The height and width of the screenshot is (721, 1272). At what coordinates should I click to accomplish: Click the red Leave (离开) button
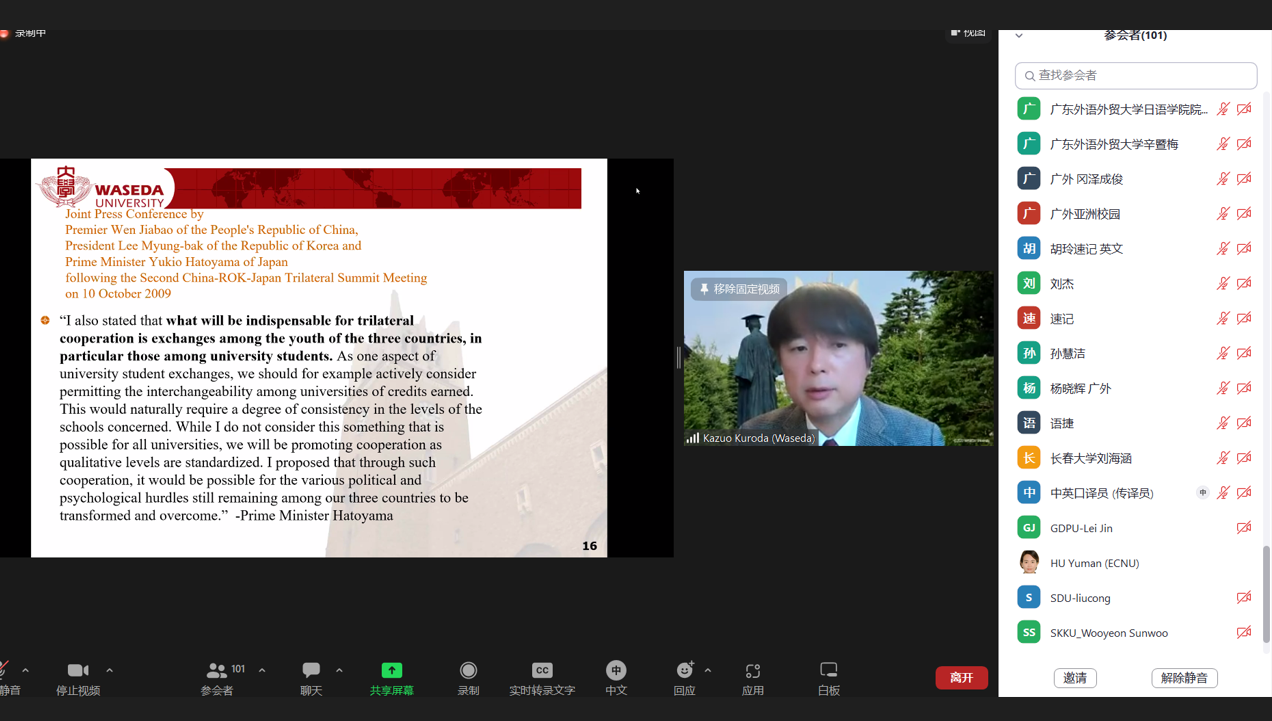[961, 678]
